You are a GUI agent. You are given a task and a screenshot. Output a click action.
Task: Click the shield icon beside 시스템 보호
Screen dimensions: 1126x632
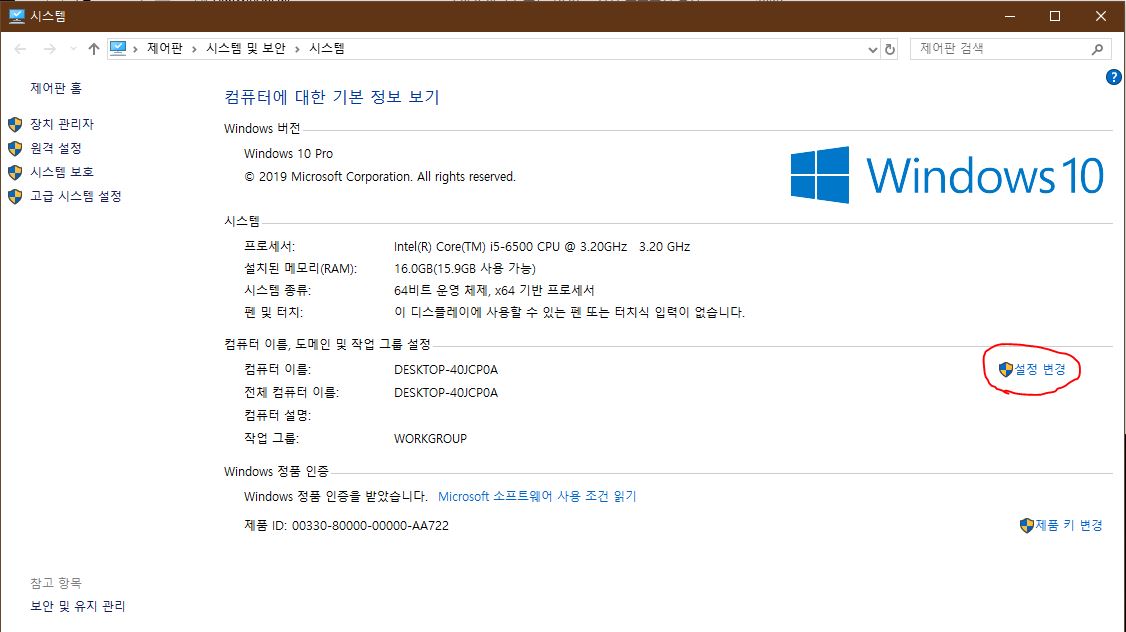pos(15,172)
